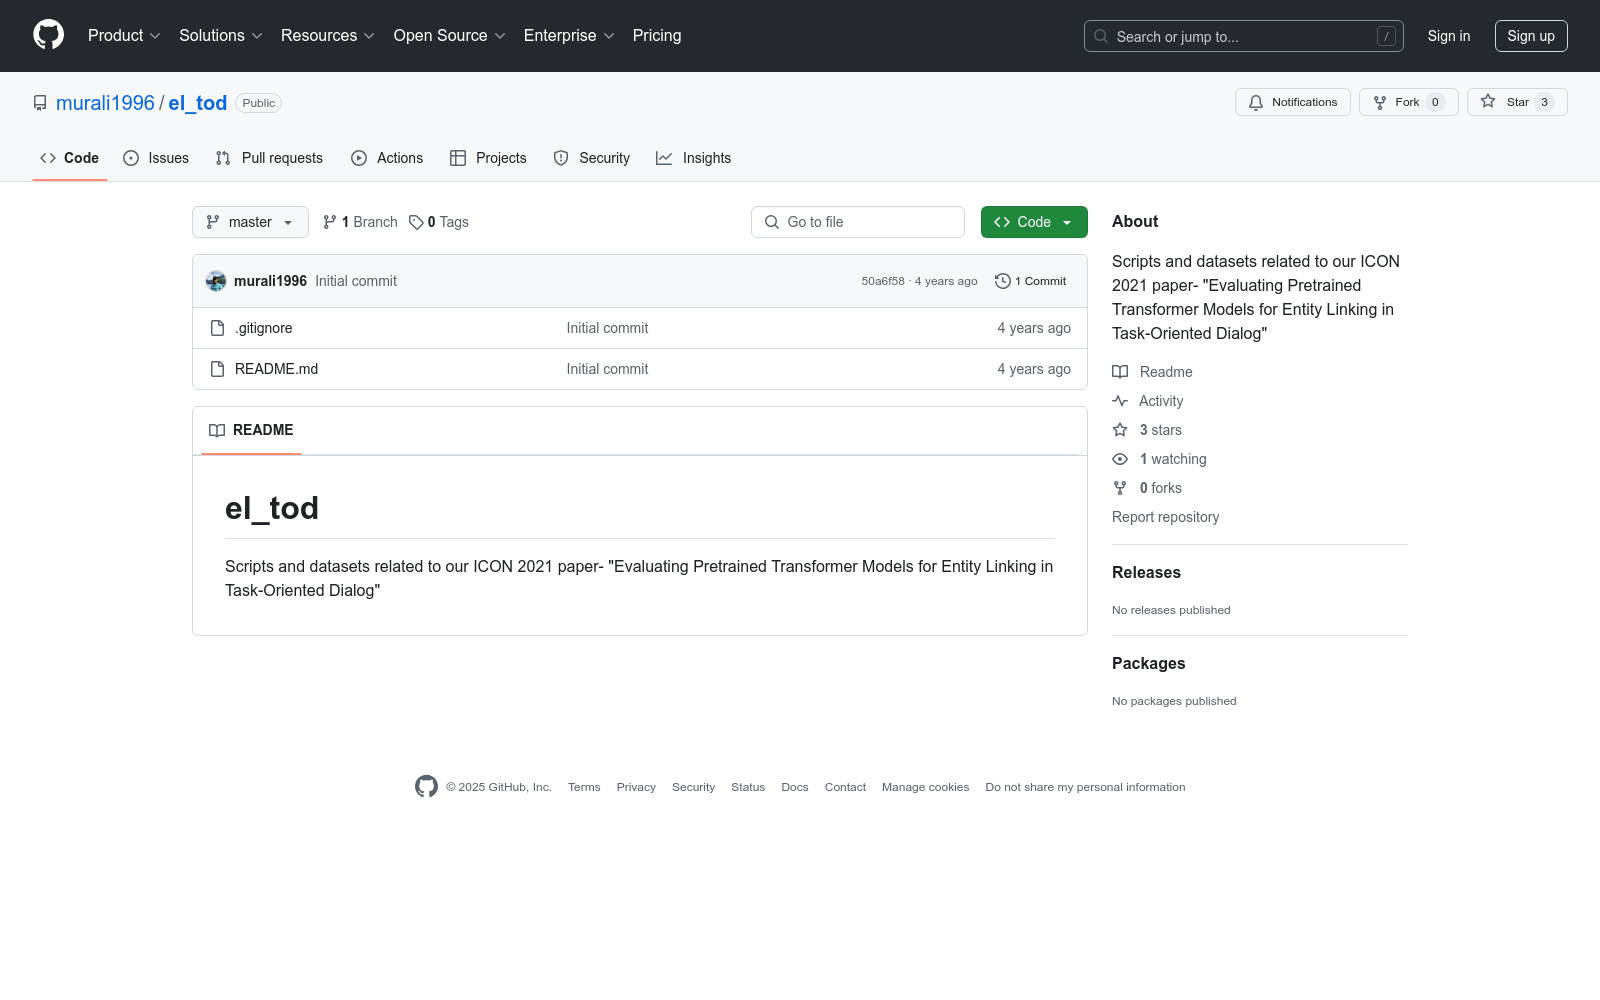Open the 0 forks link
Image resolution: width=1600 pixels, height=1000 pixels.
click(x=1147, y=488)
